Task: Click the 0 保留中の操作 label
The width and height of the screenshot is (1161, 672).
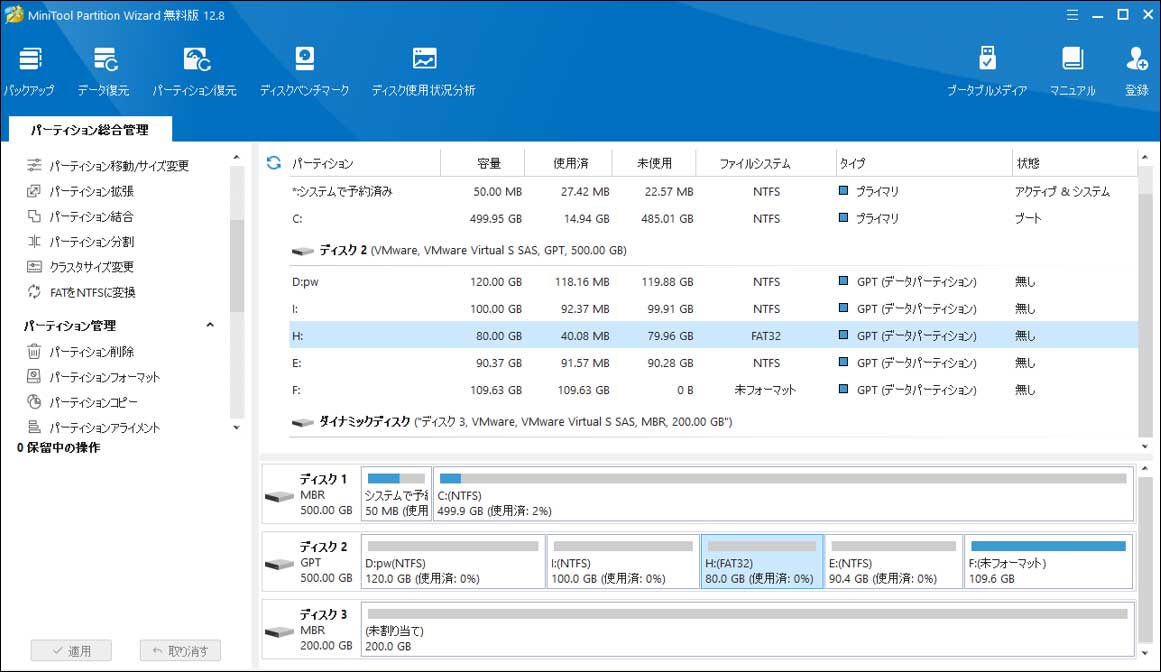Action: pyautogui.click(x=58, y=448)
